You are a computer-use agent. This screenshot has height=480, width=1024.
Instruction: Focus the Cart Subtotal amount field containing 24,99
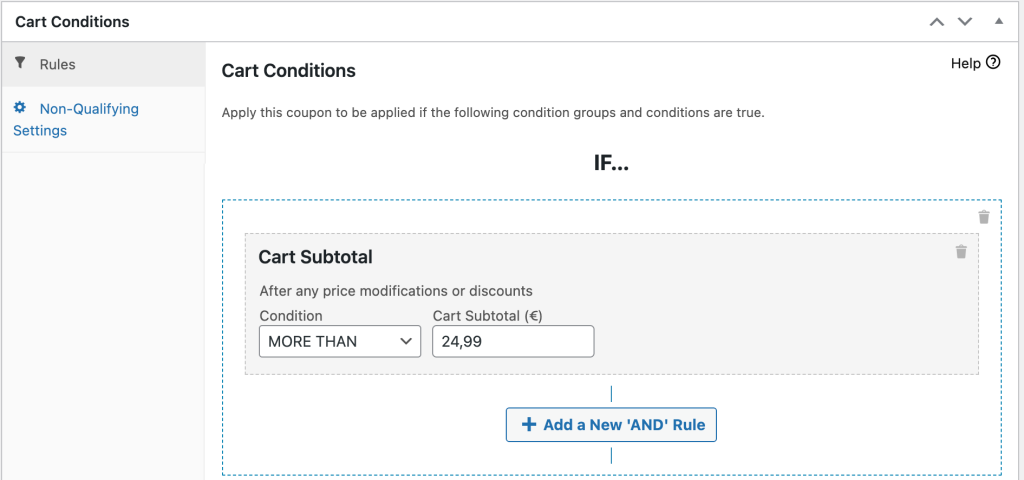click(x=513, y=342)
